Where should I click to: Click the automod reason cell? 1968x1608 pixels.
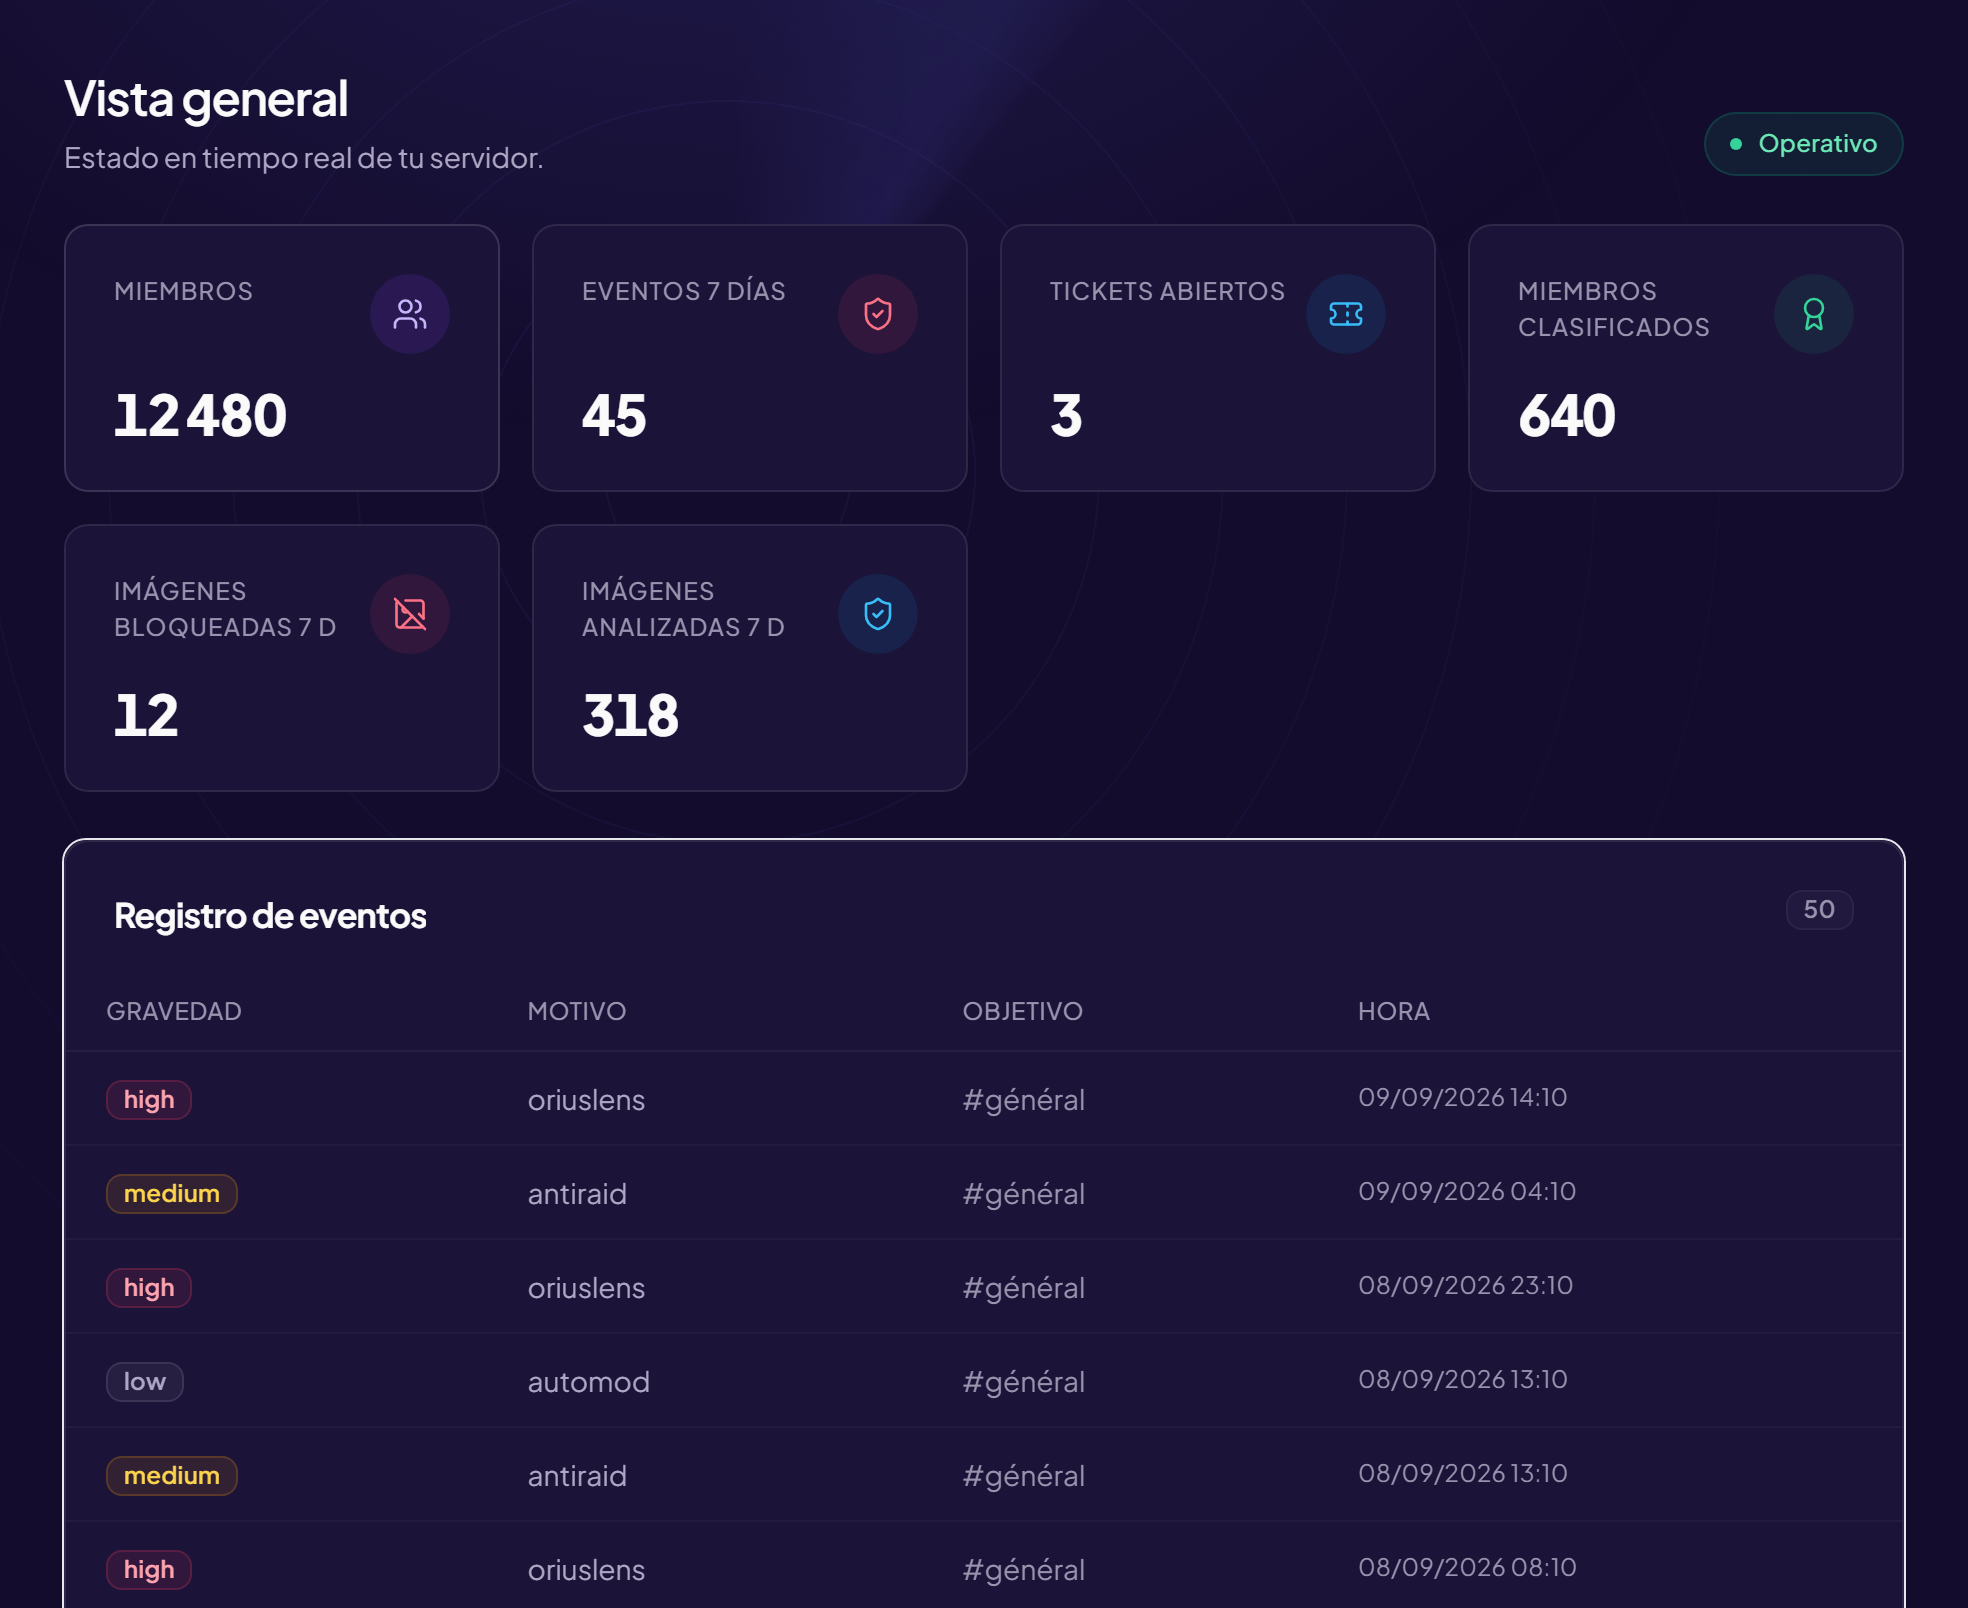click(x=589, y=1382)
